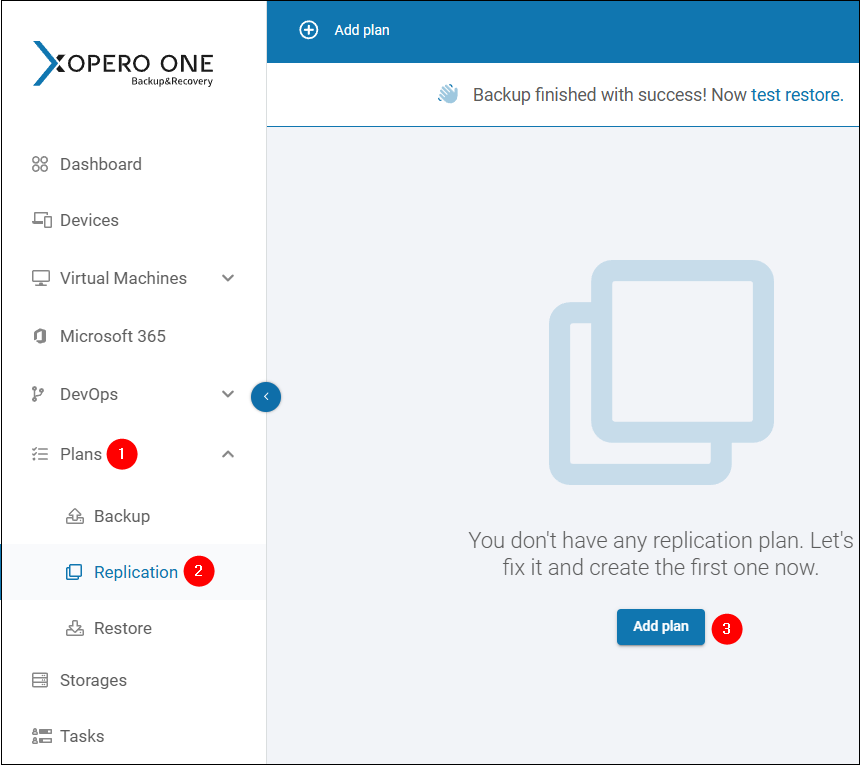Open the Tasks list icon
Screen dimensions: 860x765
coord(39,736)
